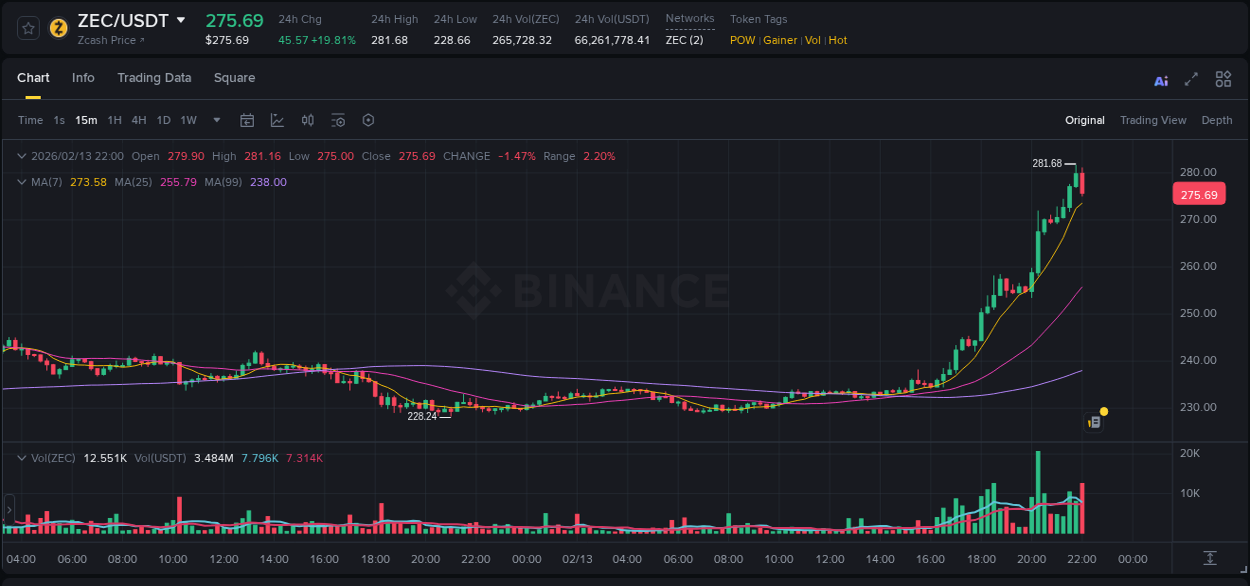
Task: Open the Zcash Price link
Action: 105,40
